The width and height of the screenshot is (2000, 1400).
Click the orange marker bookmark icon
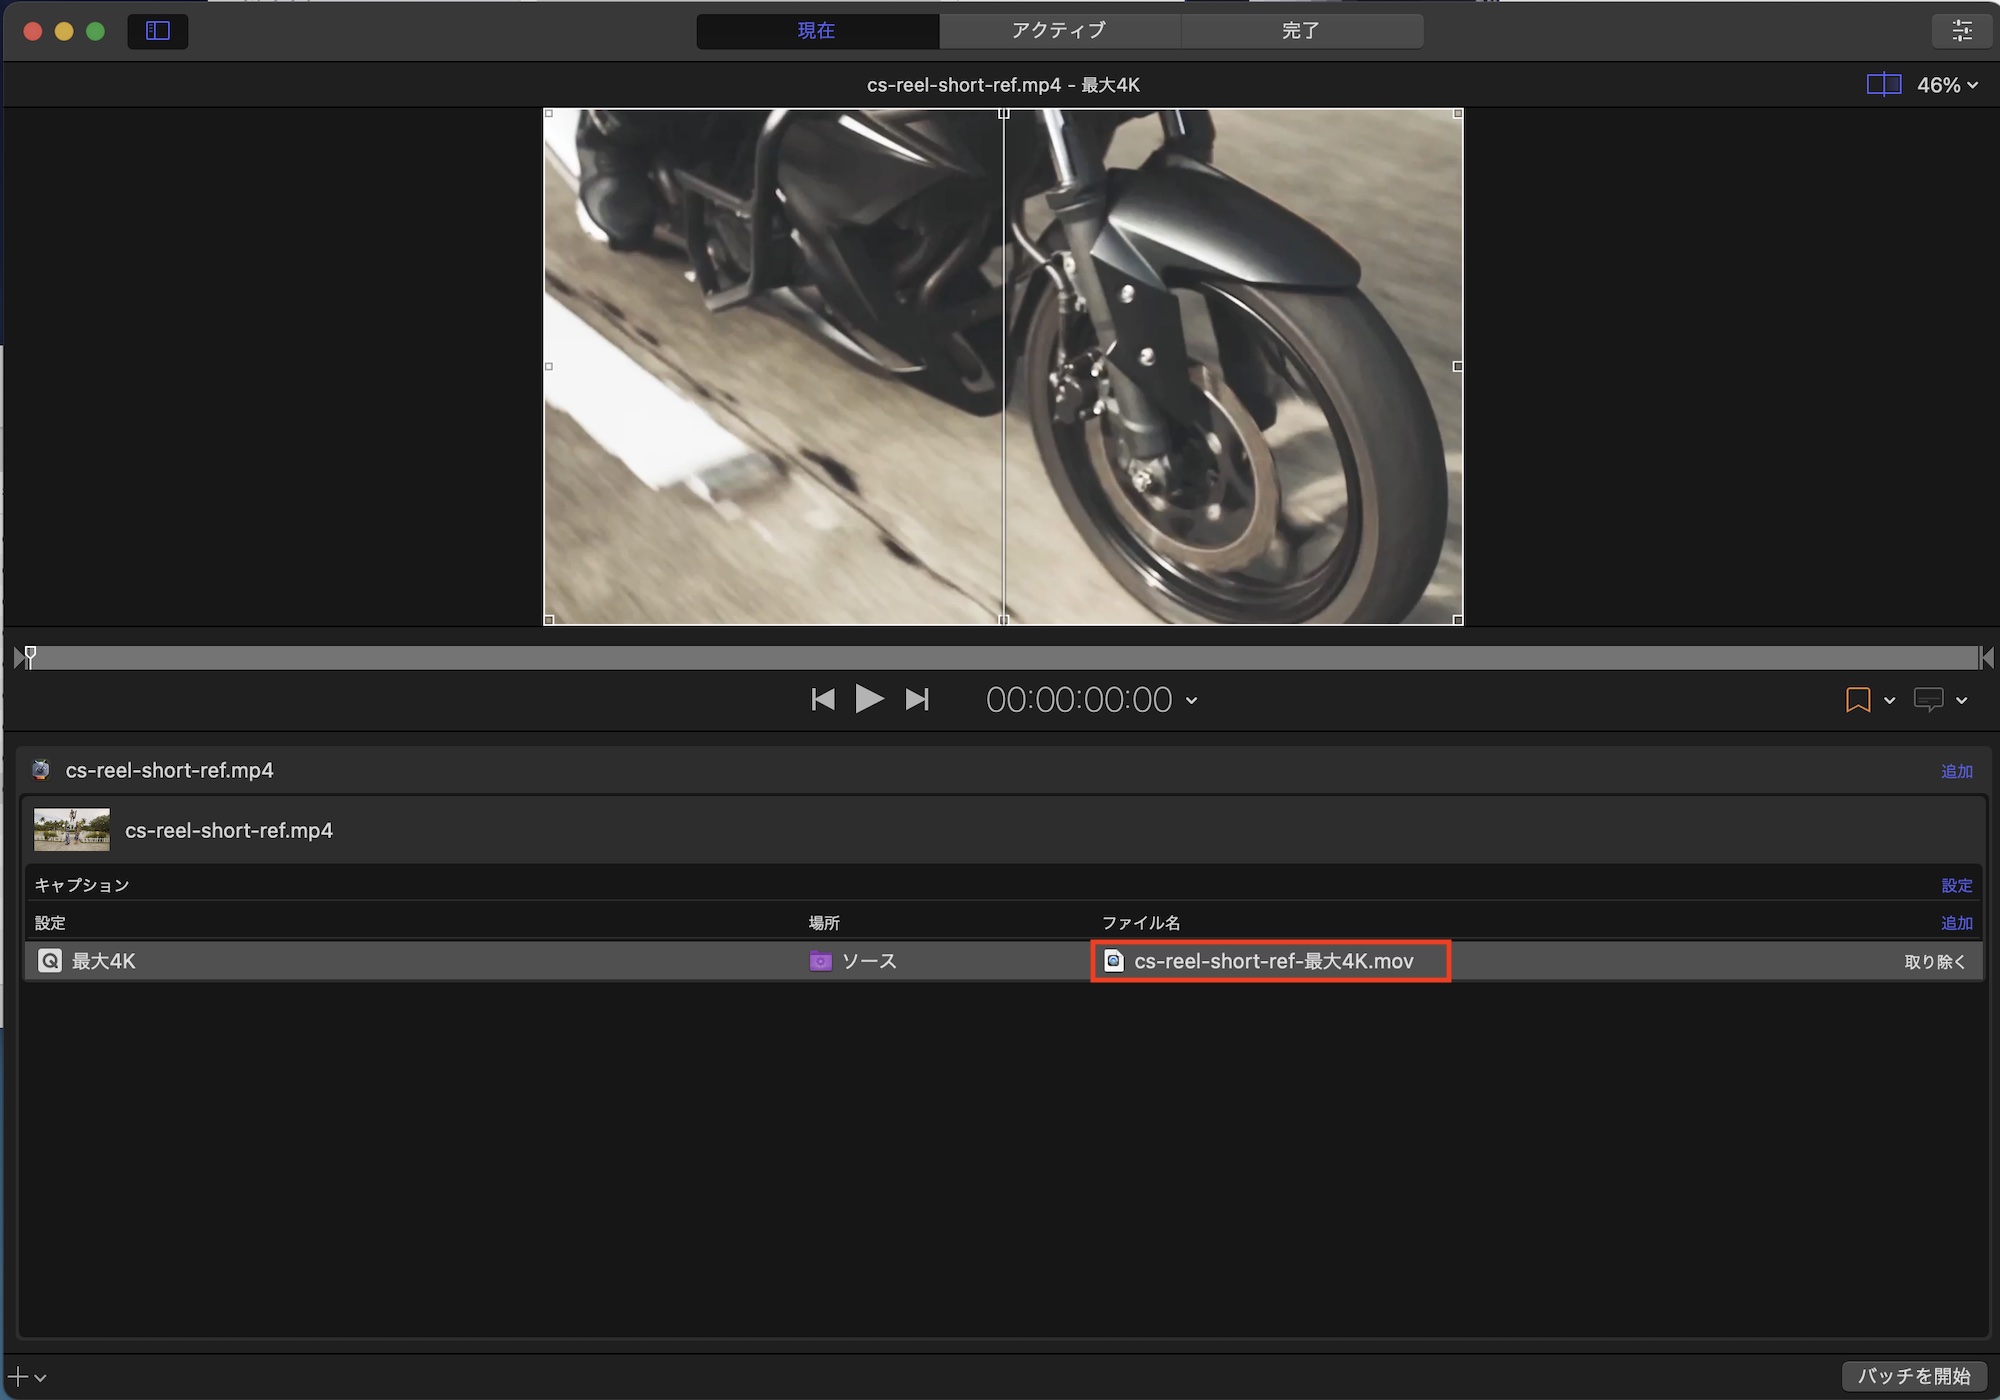[1857, 700]
